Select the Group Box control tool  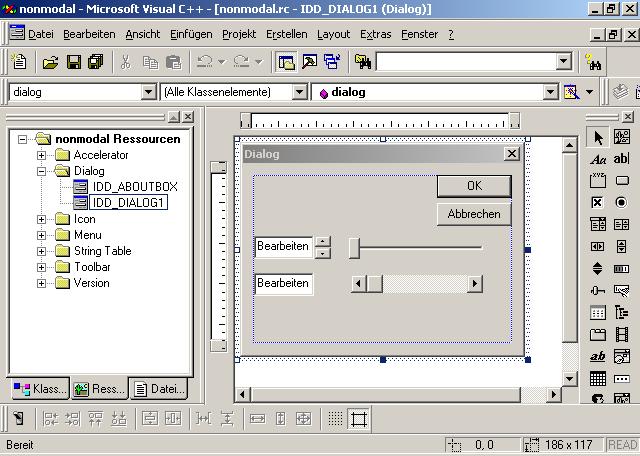(598, 181)
